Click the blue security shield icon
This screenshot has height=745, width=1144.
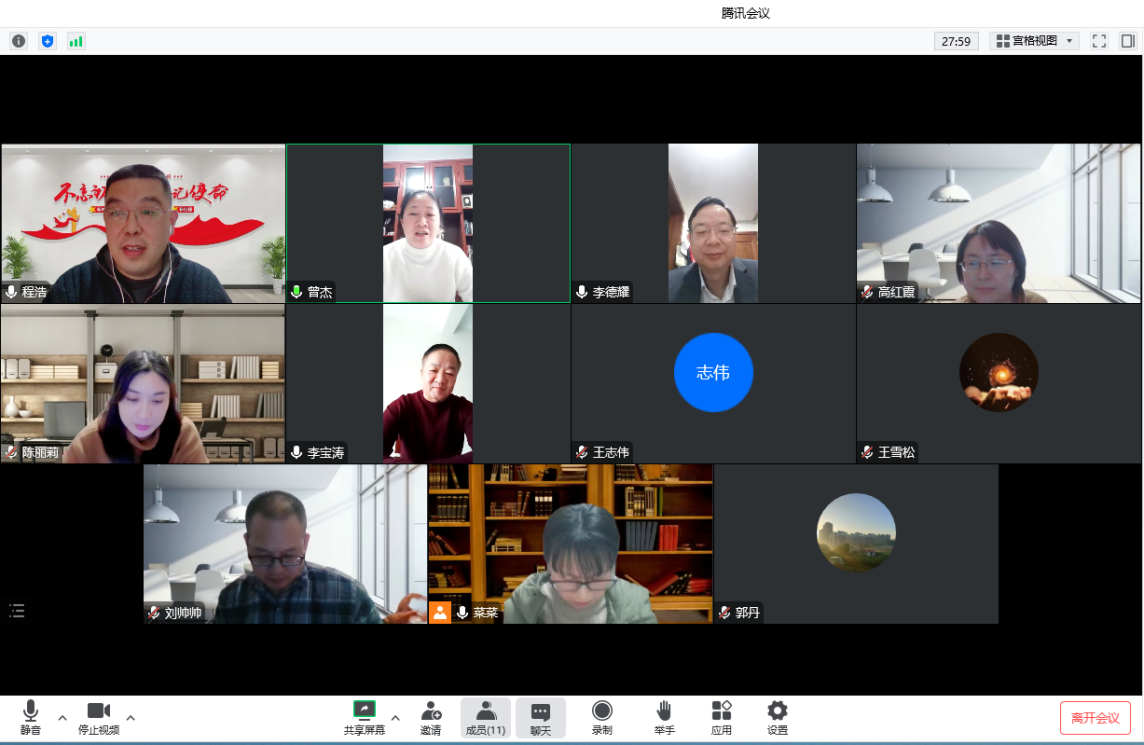coord(47,41)
